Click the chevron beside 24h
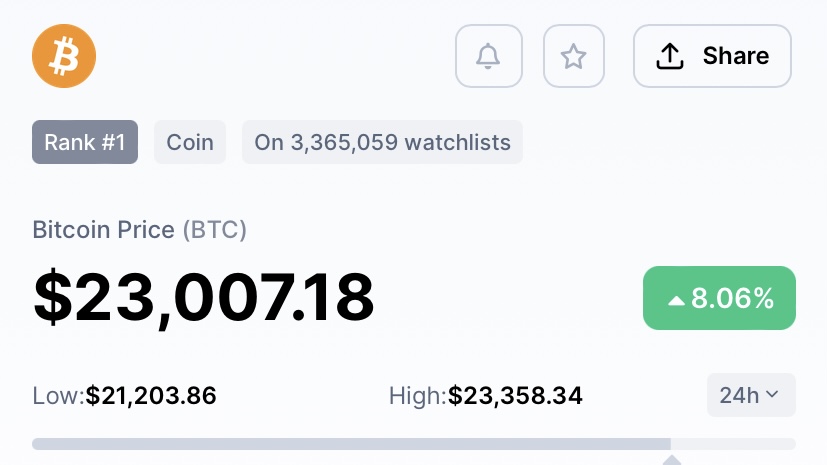Viewport: 827px width, 465px height. 772,394
